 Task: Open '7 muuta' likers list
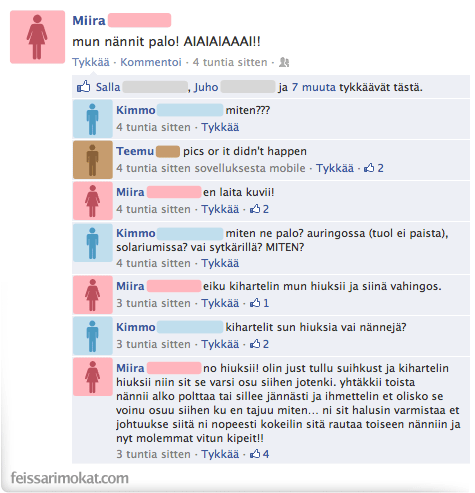[x=314, y=87]
